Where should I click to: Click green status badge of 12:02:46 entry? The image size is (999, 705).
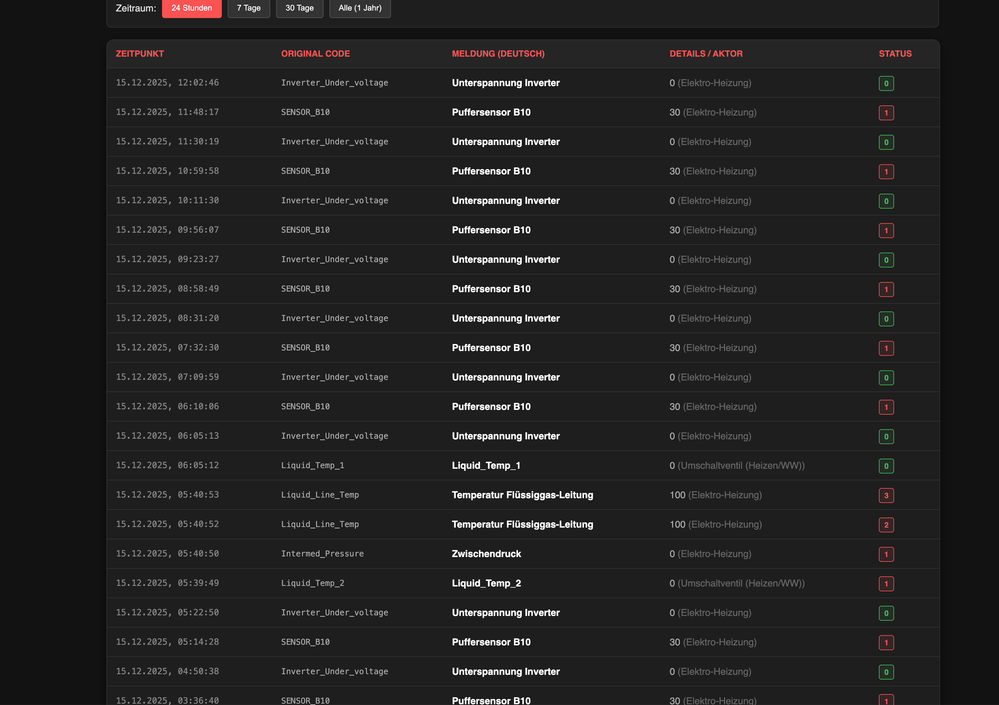pyautogui.click(x=886, y=84)
